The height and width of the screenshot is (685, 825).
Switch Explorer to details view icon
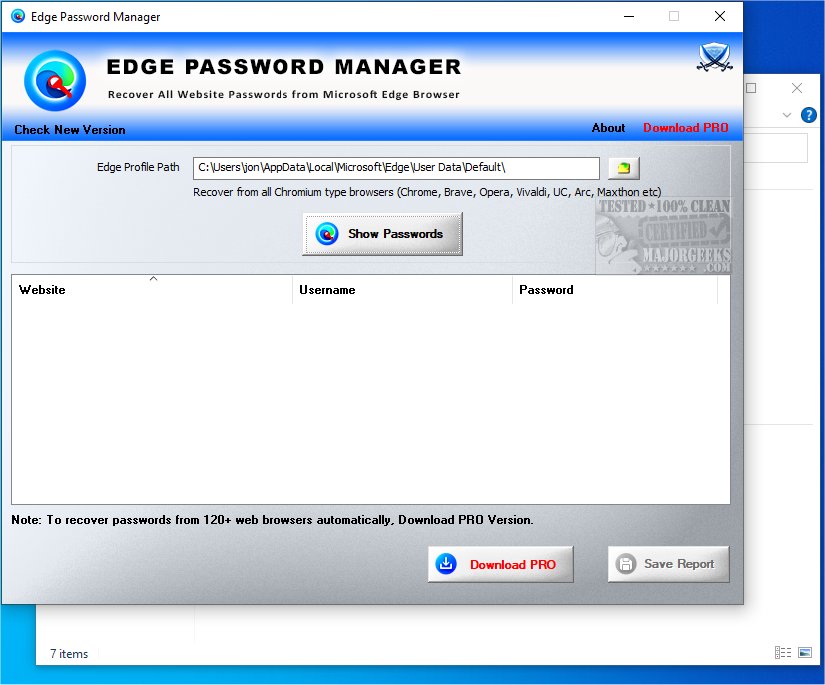782,653
